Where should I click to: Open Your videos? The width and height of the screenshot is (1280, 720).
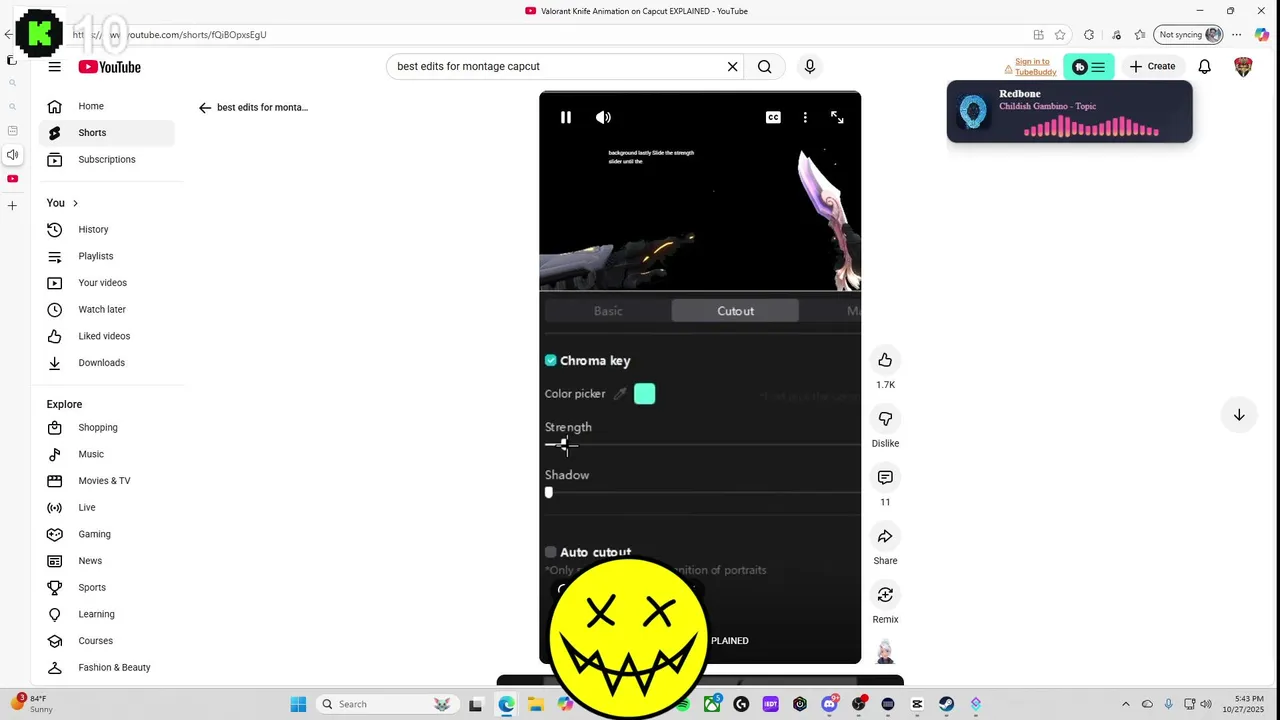(107, 283)
